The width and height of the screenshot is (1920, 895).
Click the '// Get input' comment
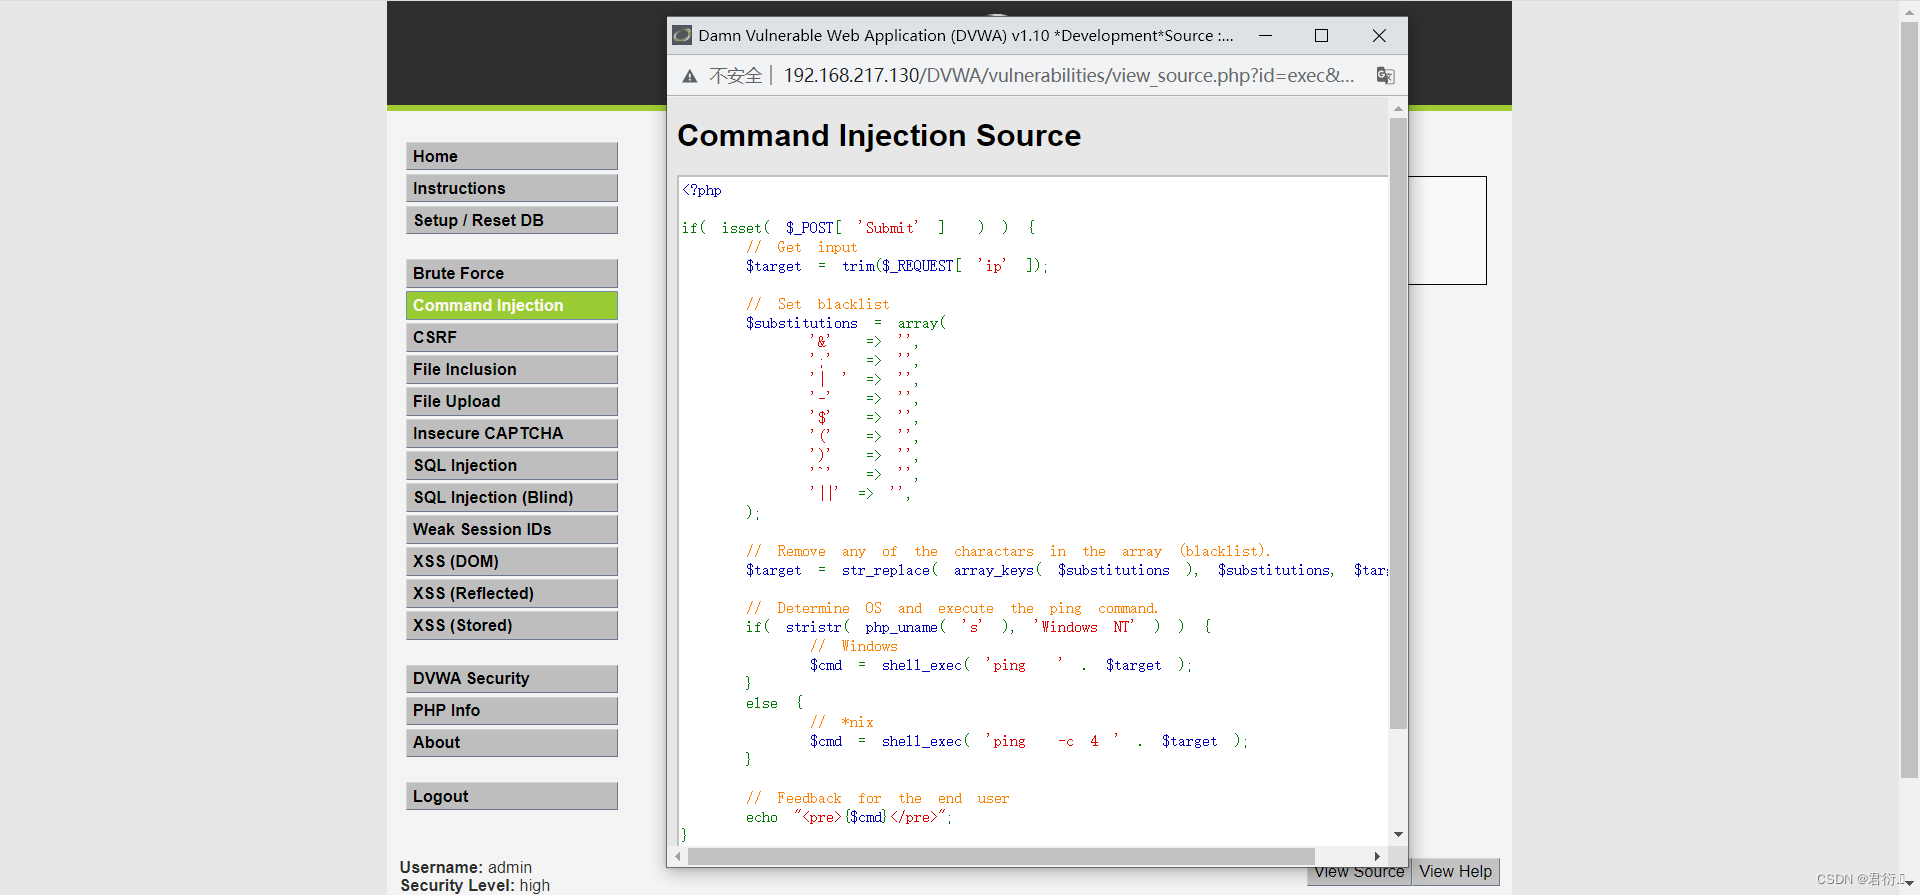point(801,247)
